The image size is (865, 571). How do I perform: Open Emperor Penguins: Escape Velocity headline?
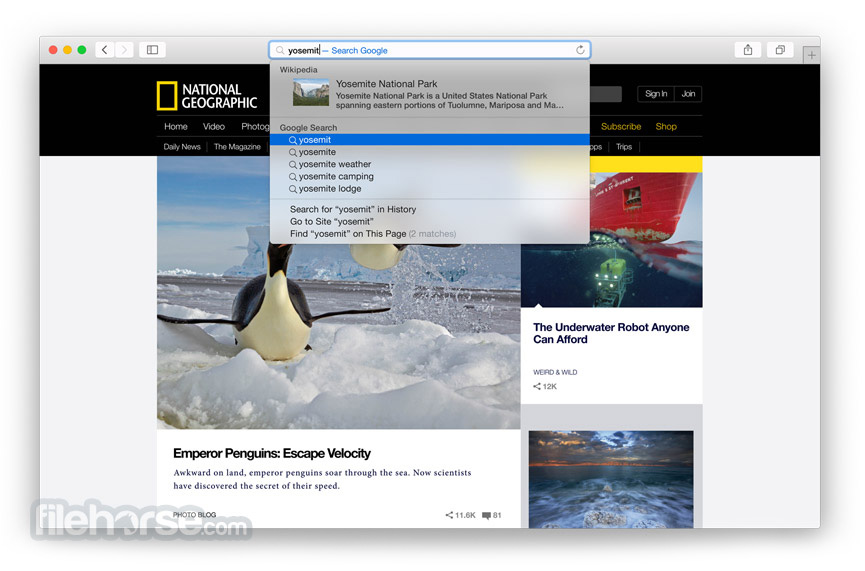271,453
